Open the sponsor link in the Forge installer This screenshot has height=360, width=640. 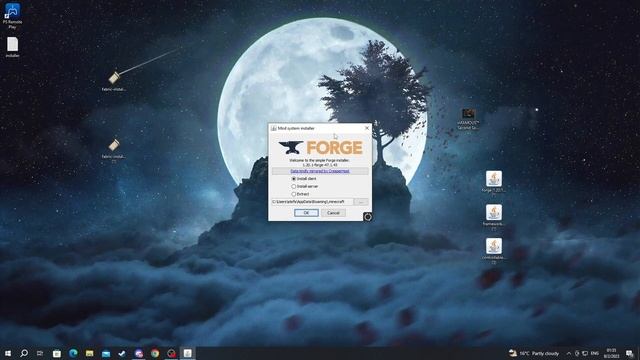coord(320,171)
